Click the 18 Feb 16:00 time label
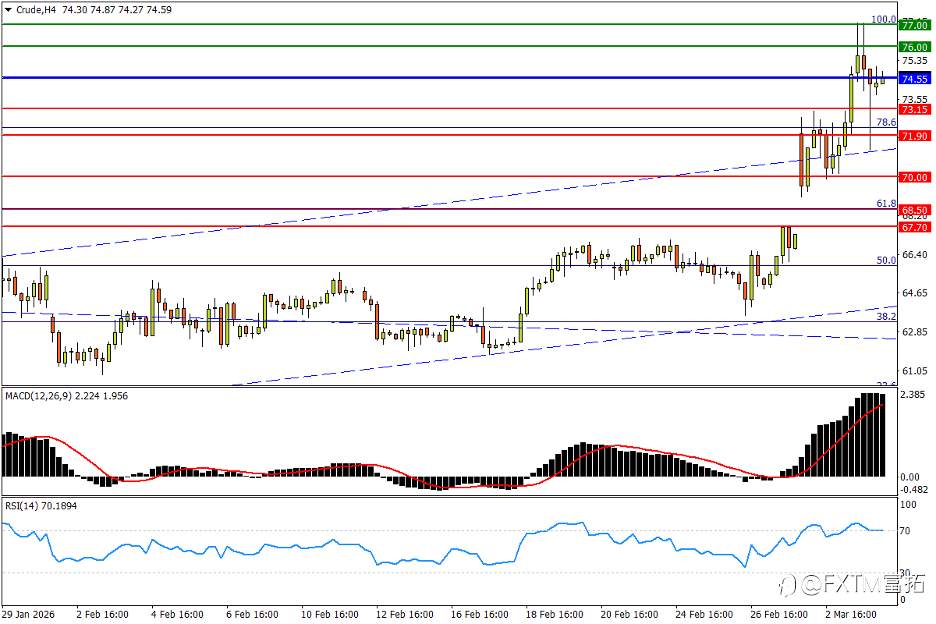The image size is (936, 624). click(555, 614)
